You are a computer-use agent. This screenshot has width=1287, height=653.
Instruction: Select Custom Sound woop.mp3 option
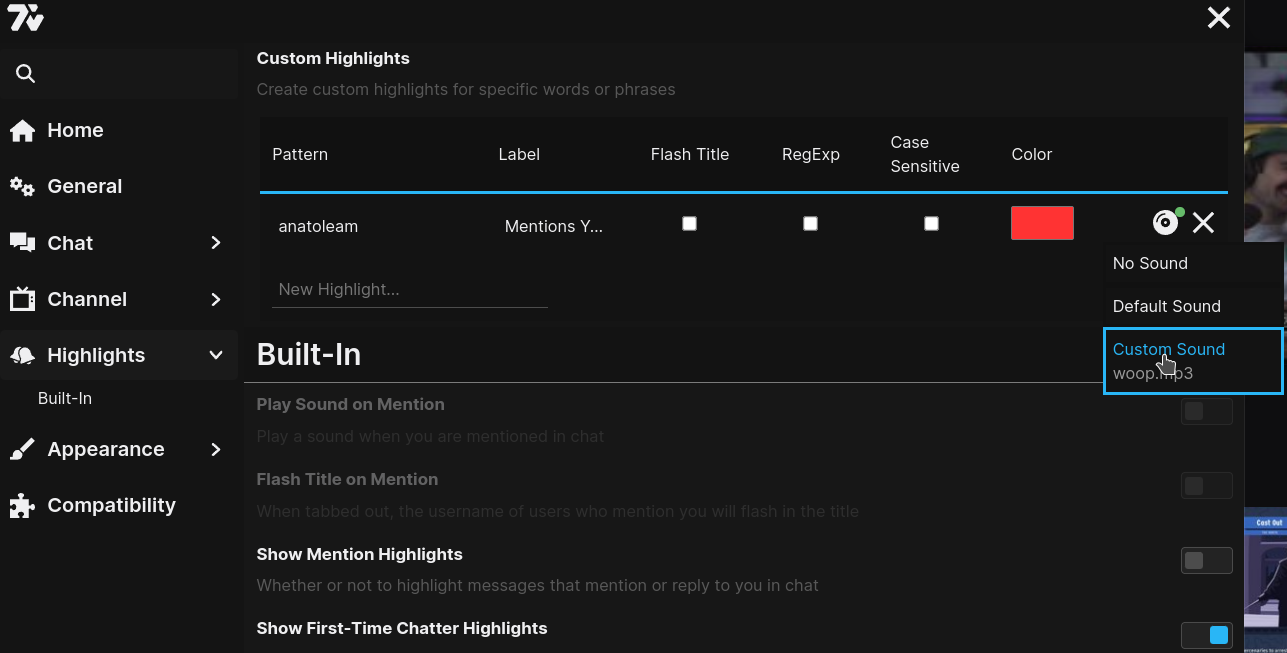[1192, 361]
